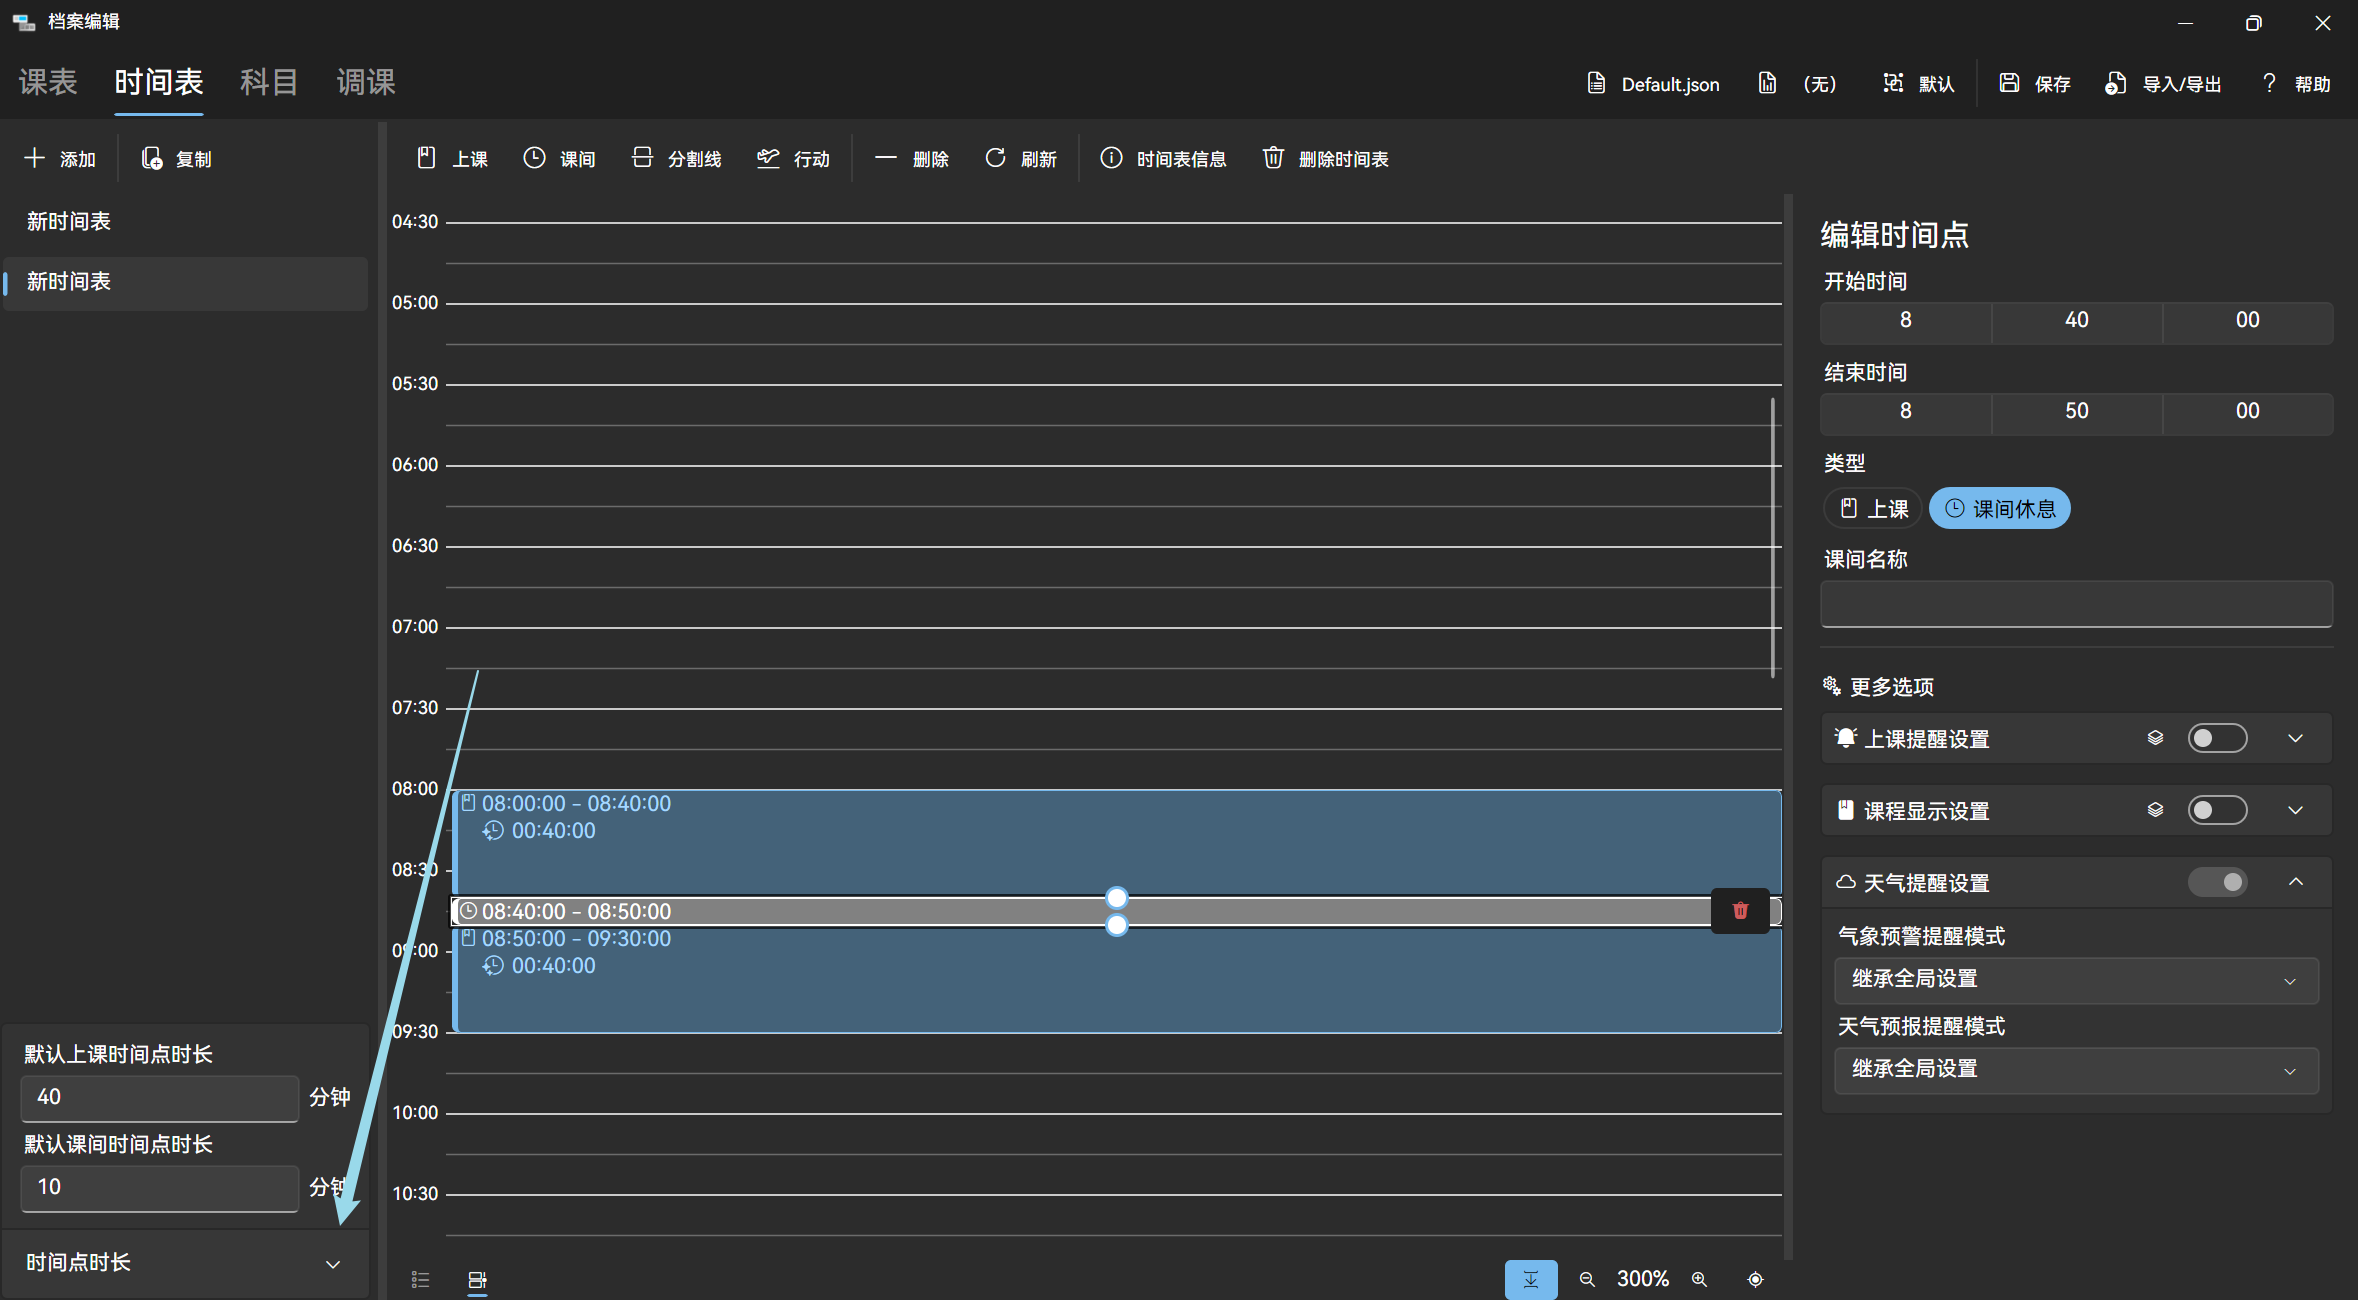Click the 刷新 refresh icon
2358x1300 pixels.
pos(995,158)
